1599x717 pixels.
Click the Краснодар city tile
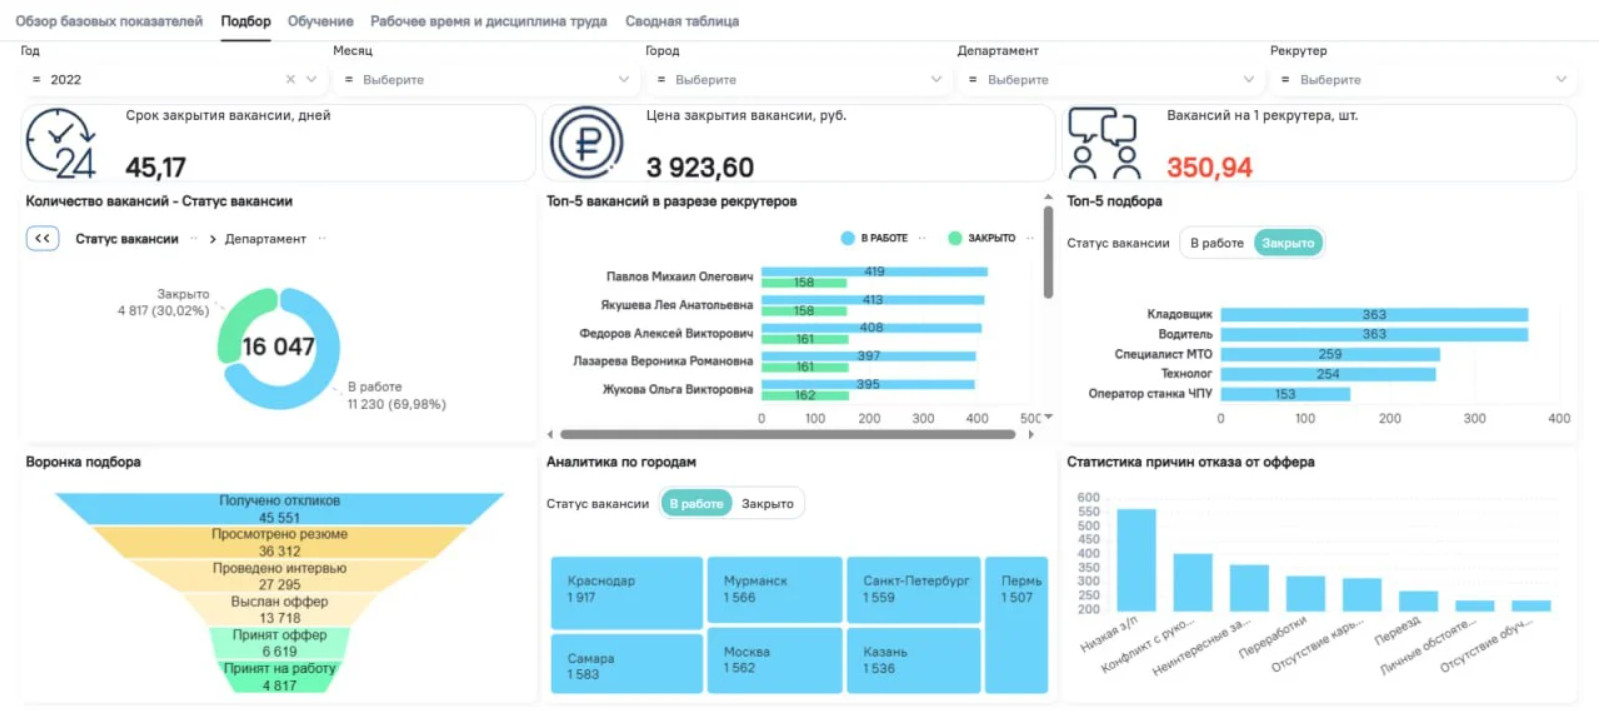(x=627, y=591)
